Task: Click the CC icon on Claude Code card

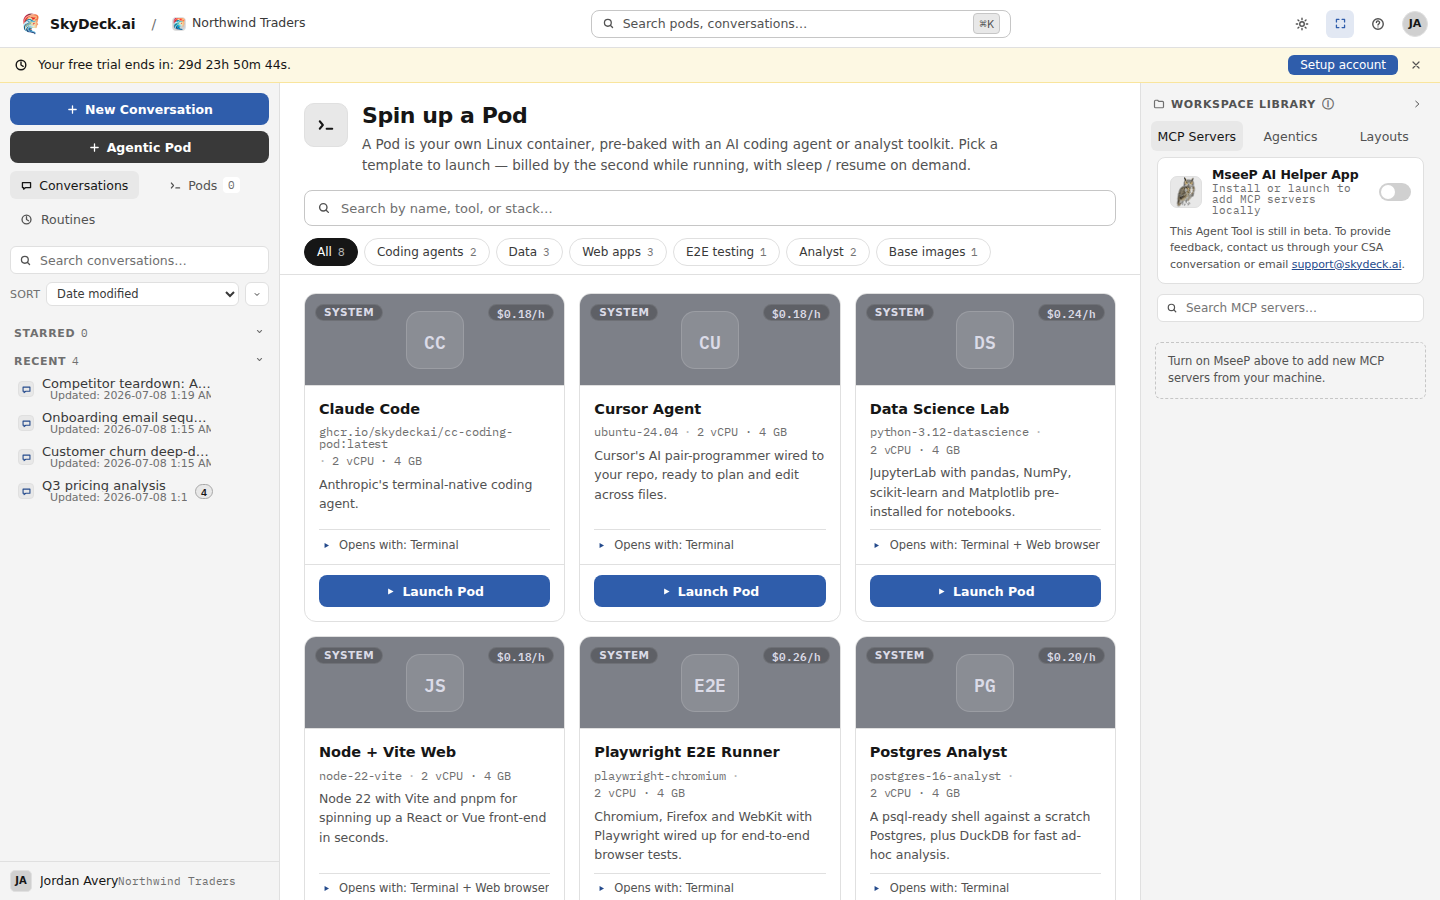Action: tap(435, 340)
